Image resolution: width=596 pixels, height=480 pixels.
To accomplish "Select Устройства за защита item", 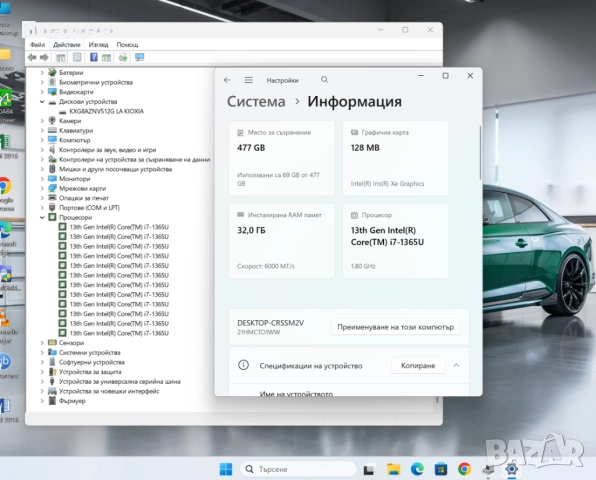I will click(x=90, y=372).
